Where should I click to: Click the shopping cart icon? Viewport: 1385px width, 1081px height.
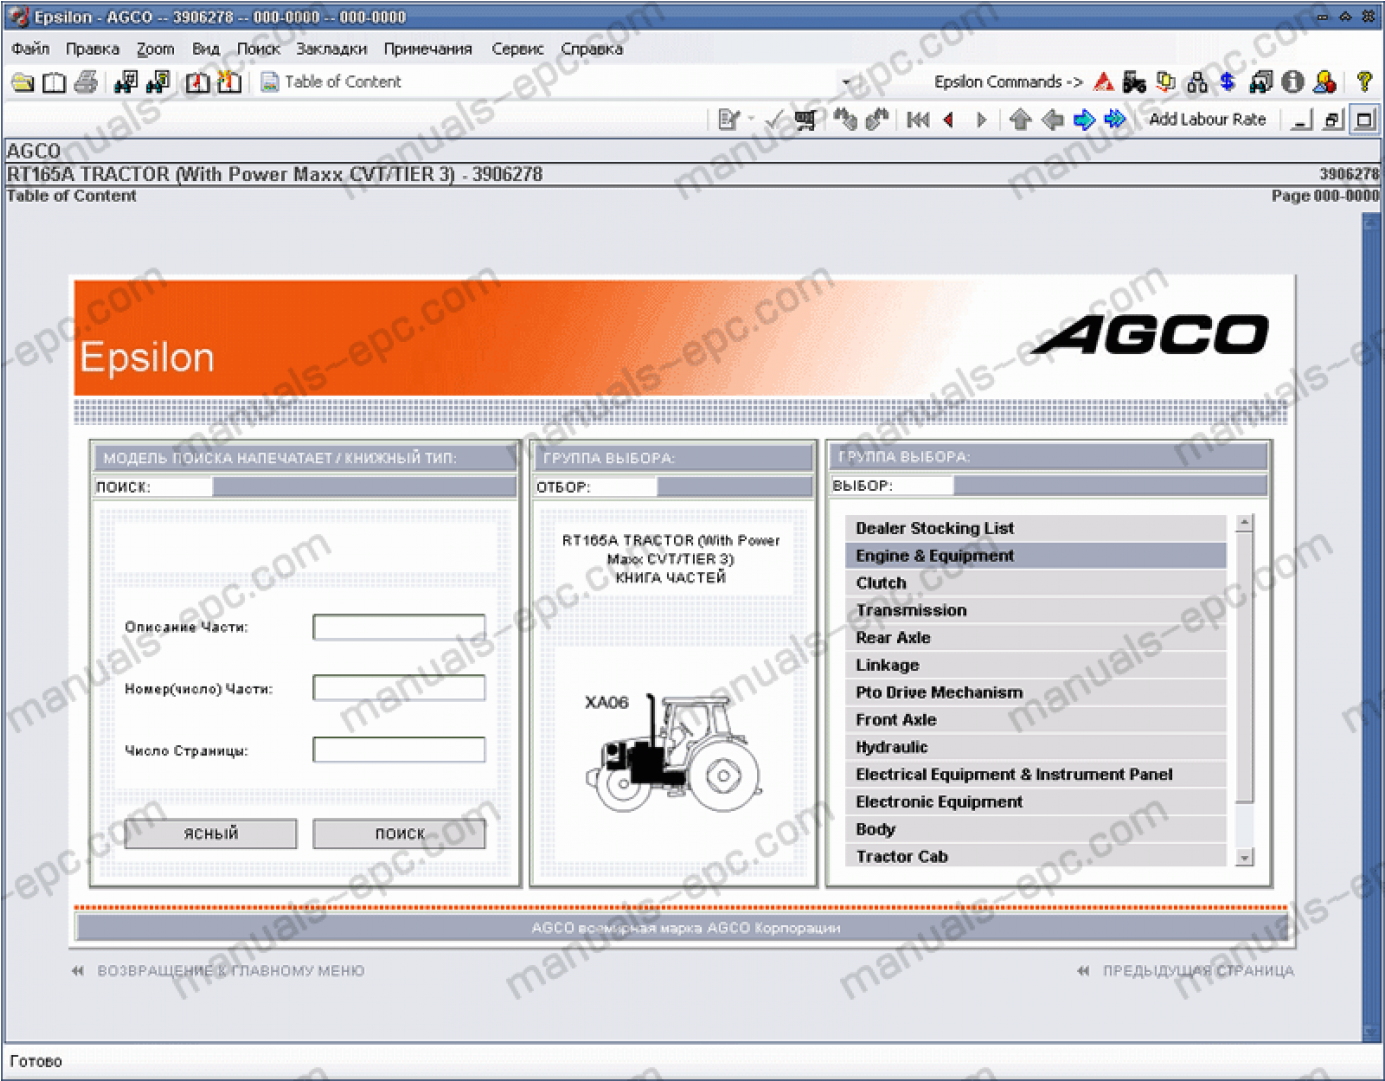coord(805,119)
